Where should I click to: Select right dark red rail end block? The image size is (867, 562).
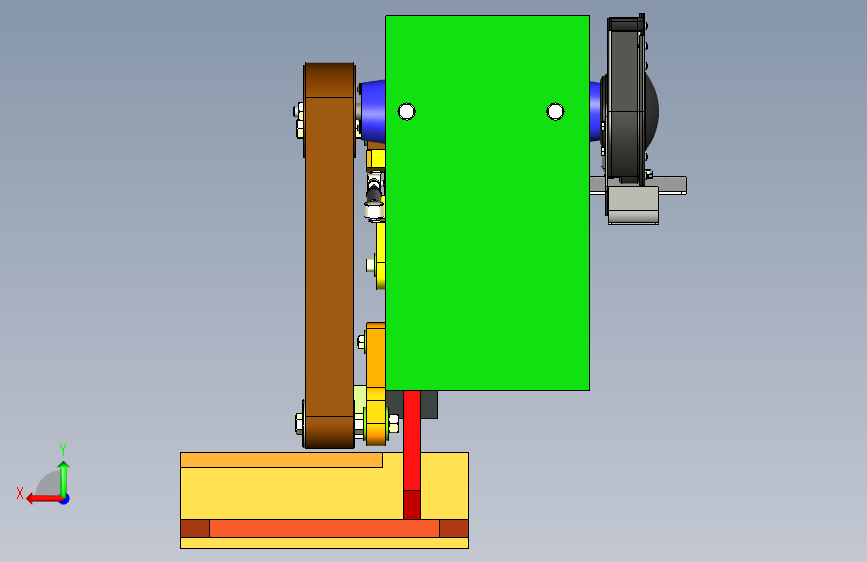pyautogui.click(x=454, y=528)
